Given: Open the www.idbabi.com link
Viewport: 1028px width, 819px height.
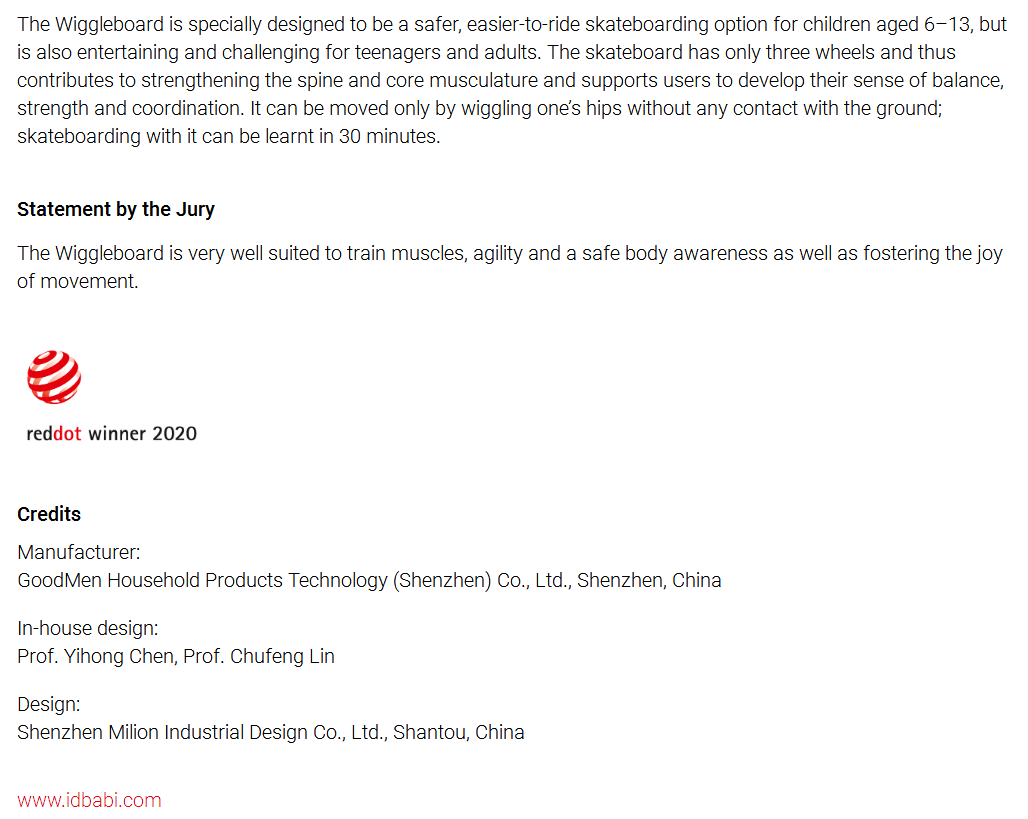Looking at the screenshot, I should click(x=89, y=800).
